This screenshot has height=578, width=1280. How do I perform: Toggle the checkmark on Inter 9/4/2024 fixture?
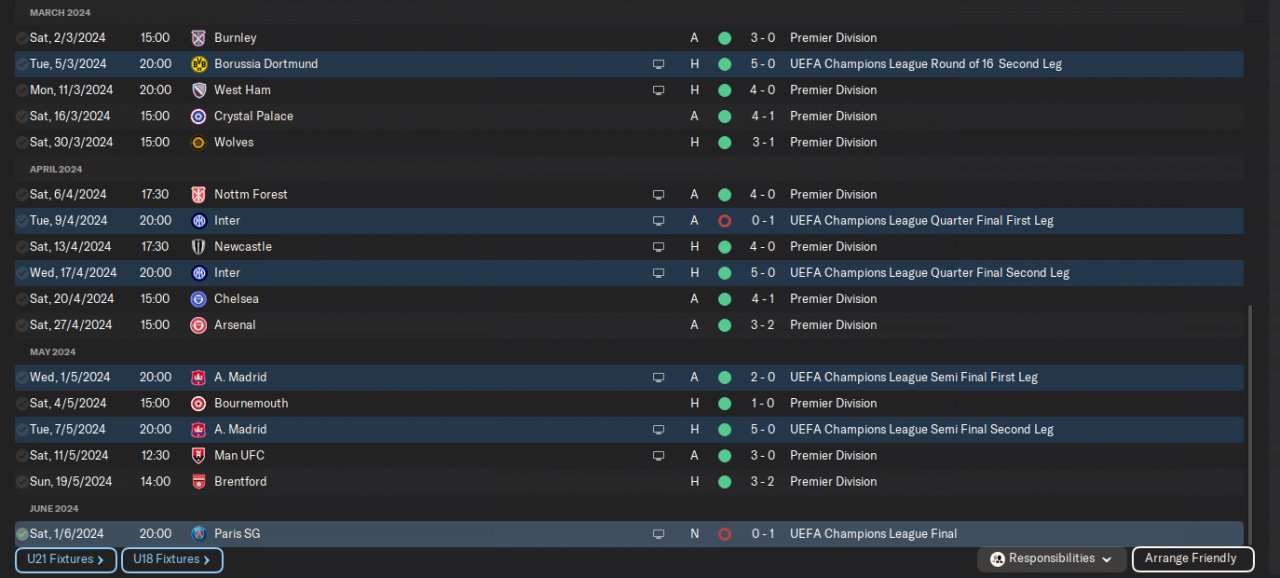(22, 221)
